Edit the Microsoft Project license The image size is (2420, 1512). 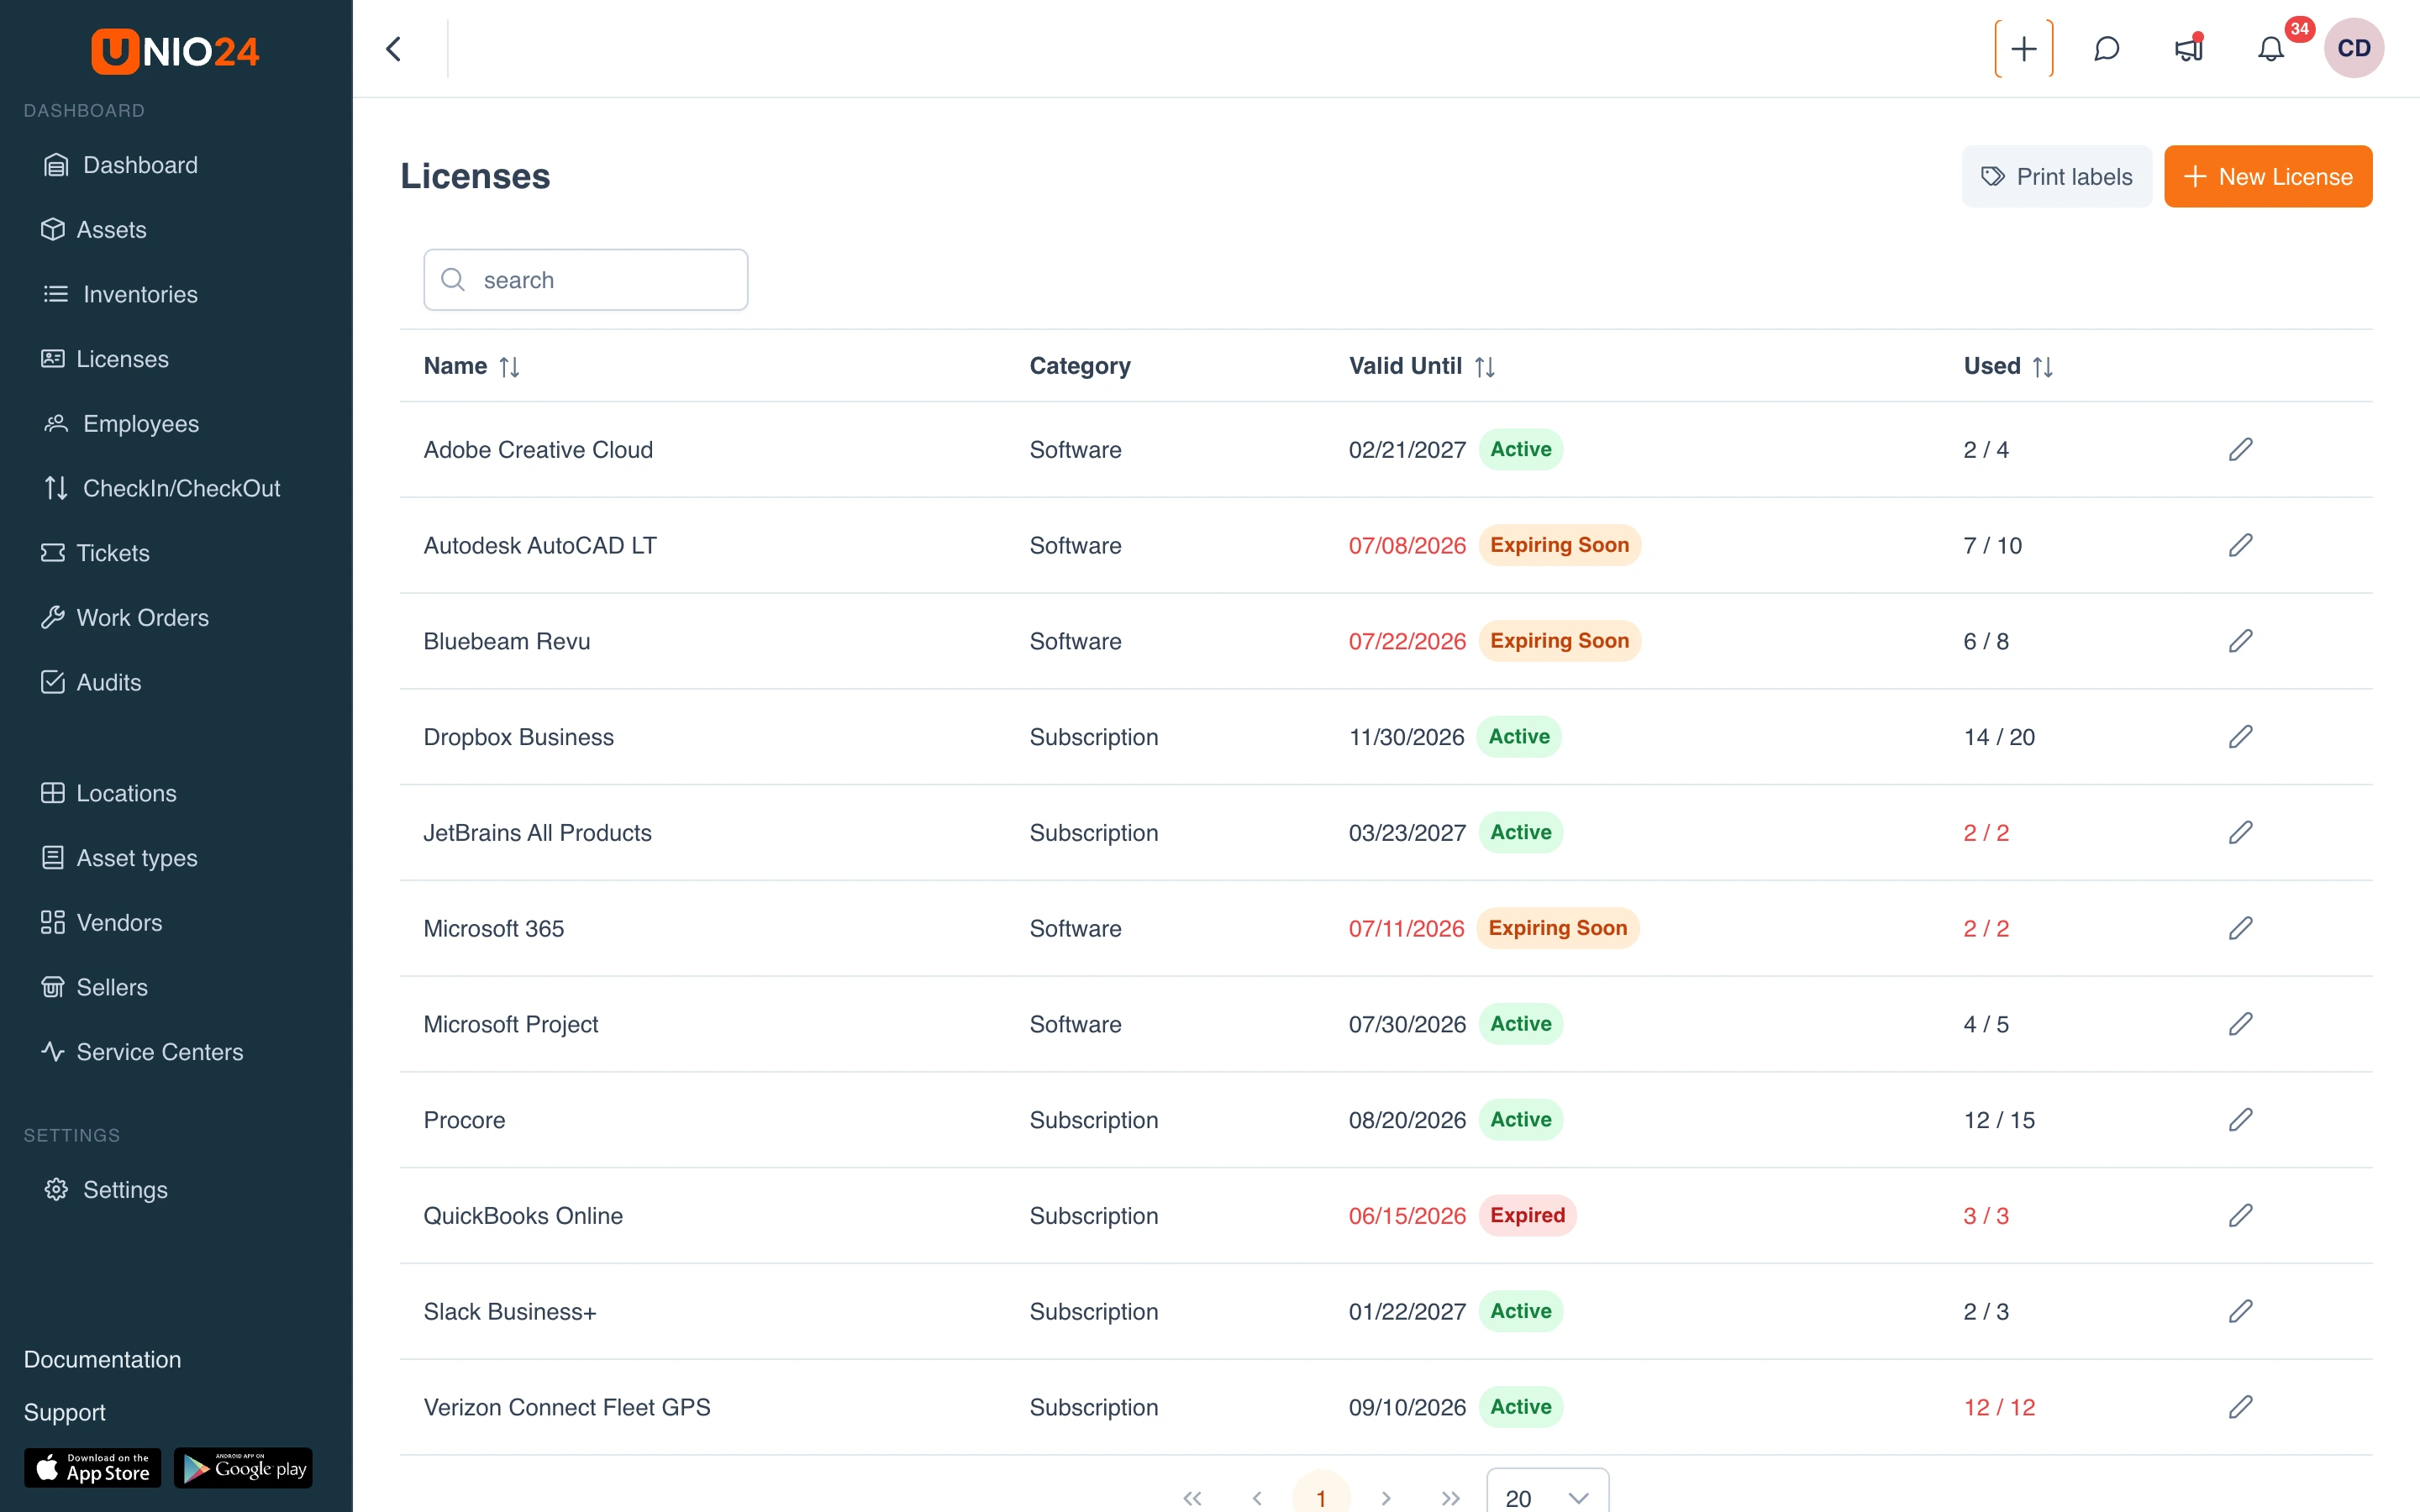tap(2240, 1024)
